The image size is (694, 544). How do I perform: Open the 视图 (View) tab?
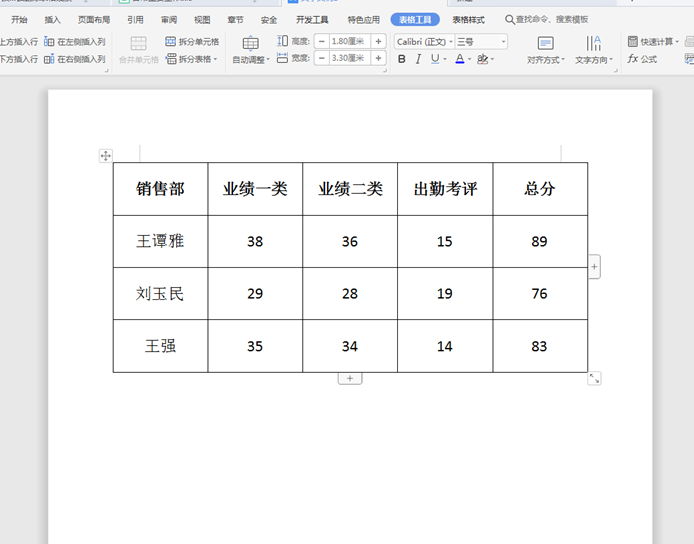pos(202,19)
